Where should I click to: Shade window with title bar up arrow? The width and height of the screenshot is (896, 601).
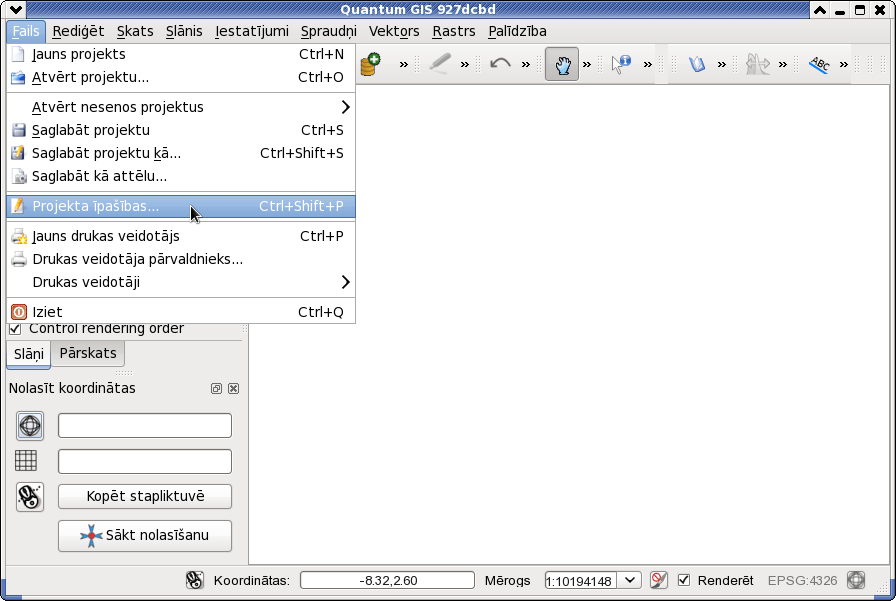pos(820,10)
